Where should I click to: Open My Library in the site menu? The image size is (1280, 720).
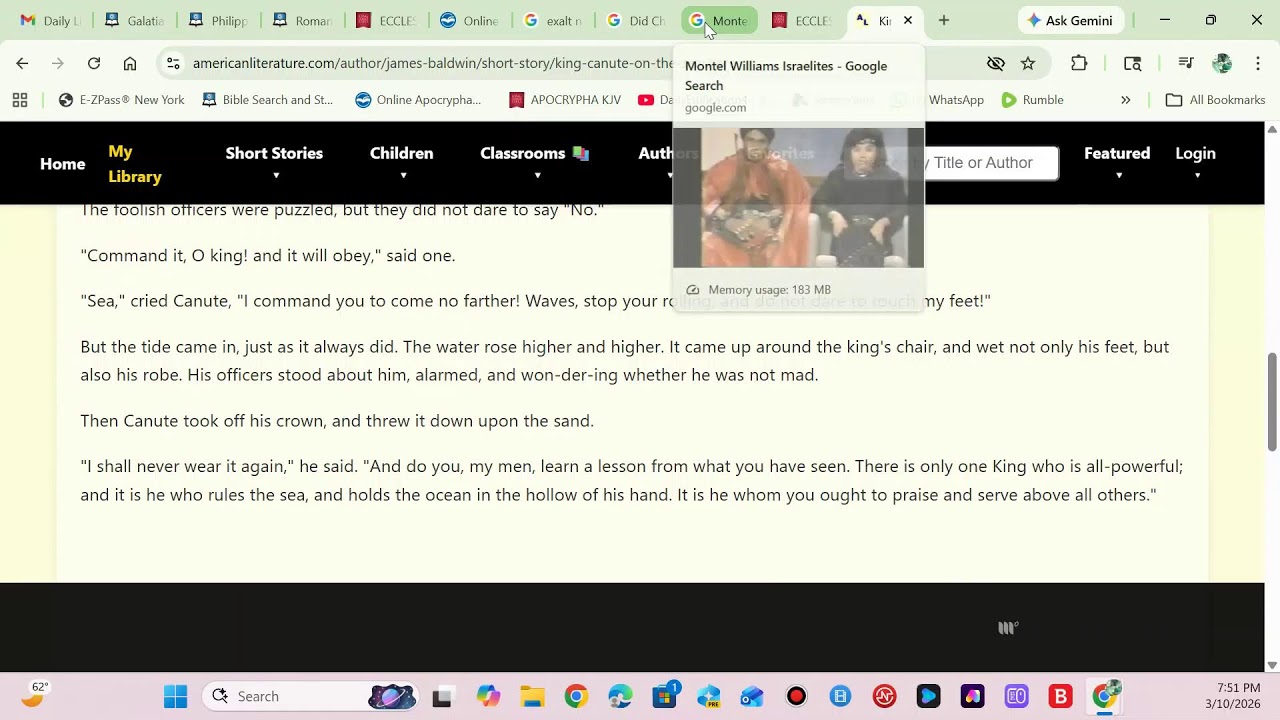135,164
